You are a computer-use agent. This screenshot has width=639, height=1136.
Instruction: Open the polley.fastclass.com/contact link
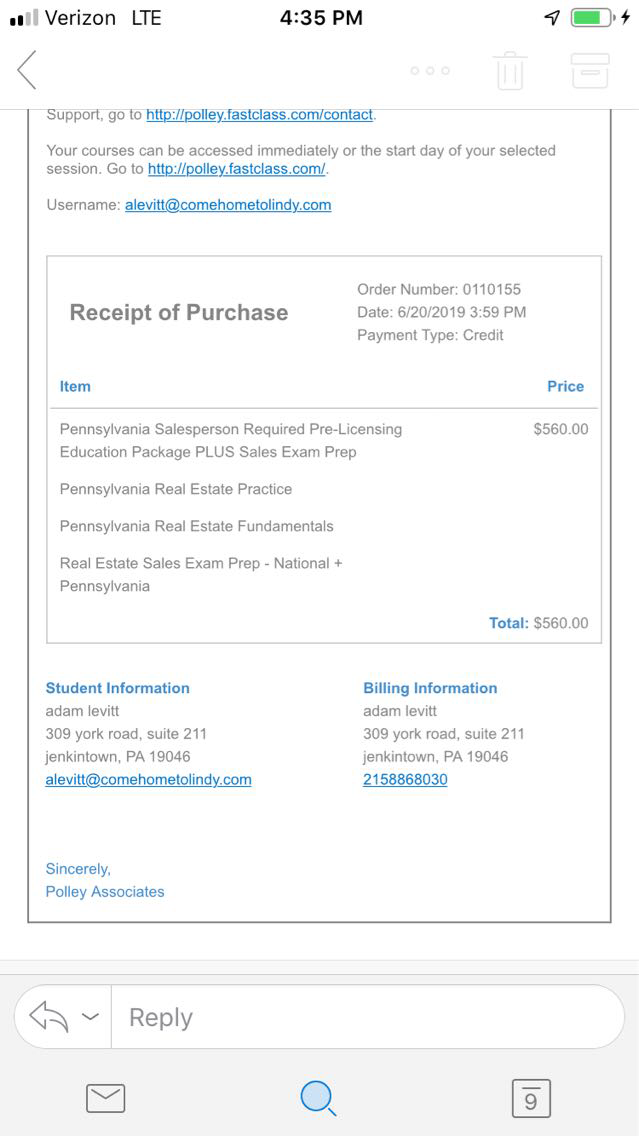click(260, 115)
